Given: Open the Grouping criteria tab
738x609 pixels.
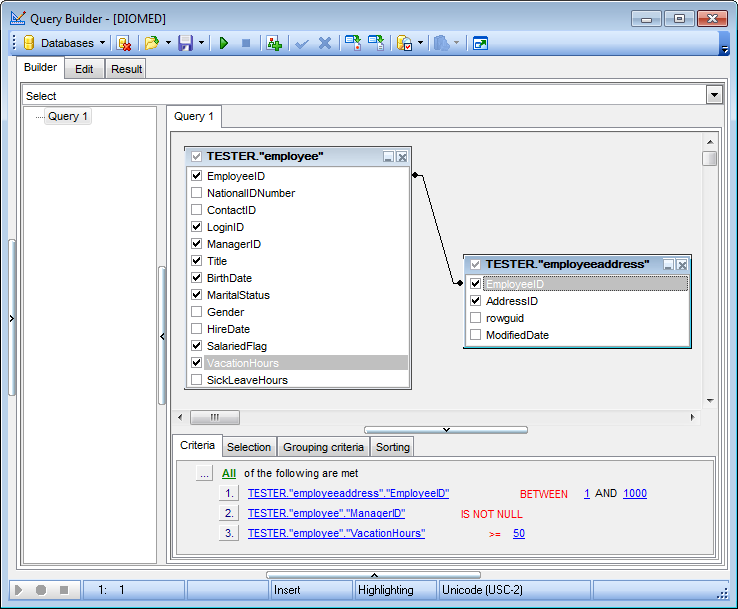Looking at the screenshot, I should pos(323,447).
